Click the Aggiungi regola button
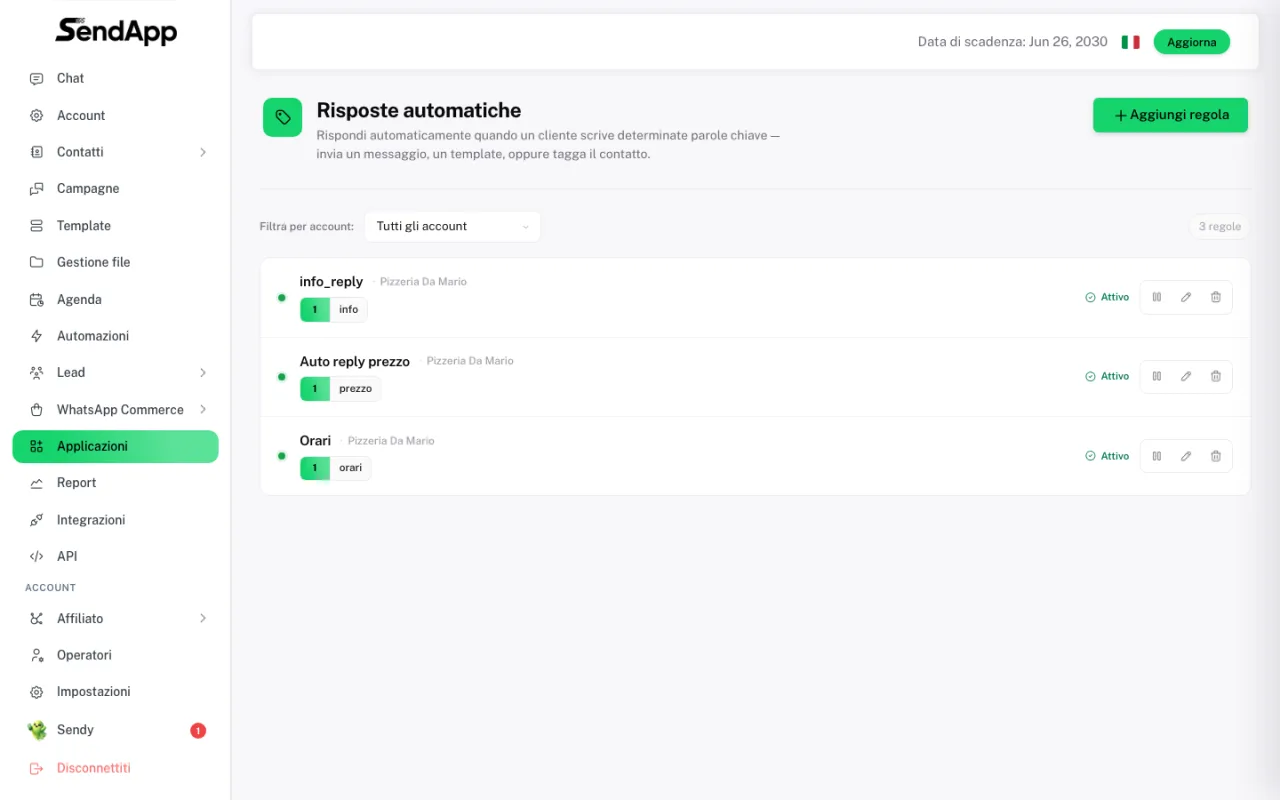Image resolution: width=1280 pixels, height=800 pixels. pyautogui.click(x=1170, y=115)
